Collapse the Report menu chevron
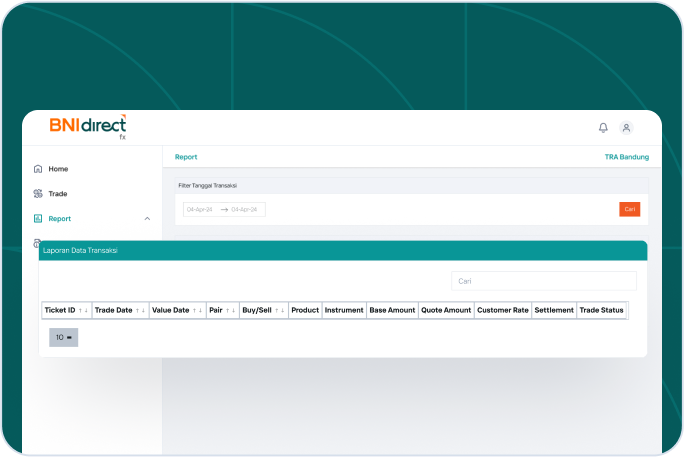Image resolution: width=684 pixels, height=457 pixels. [148, 218]
